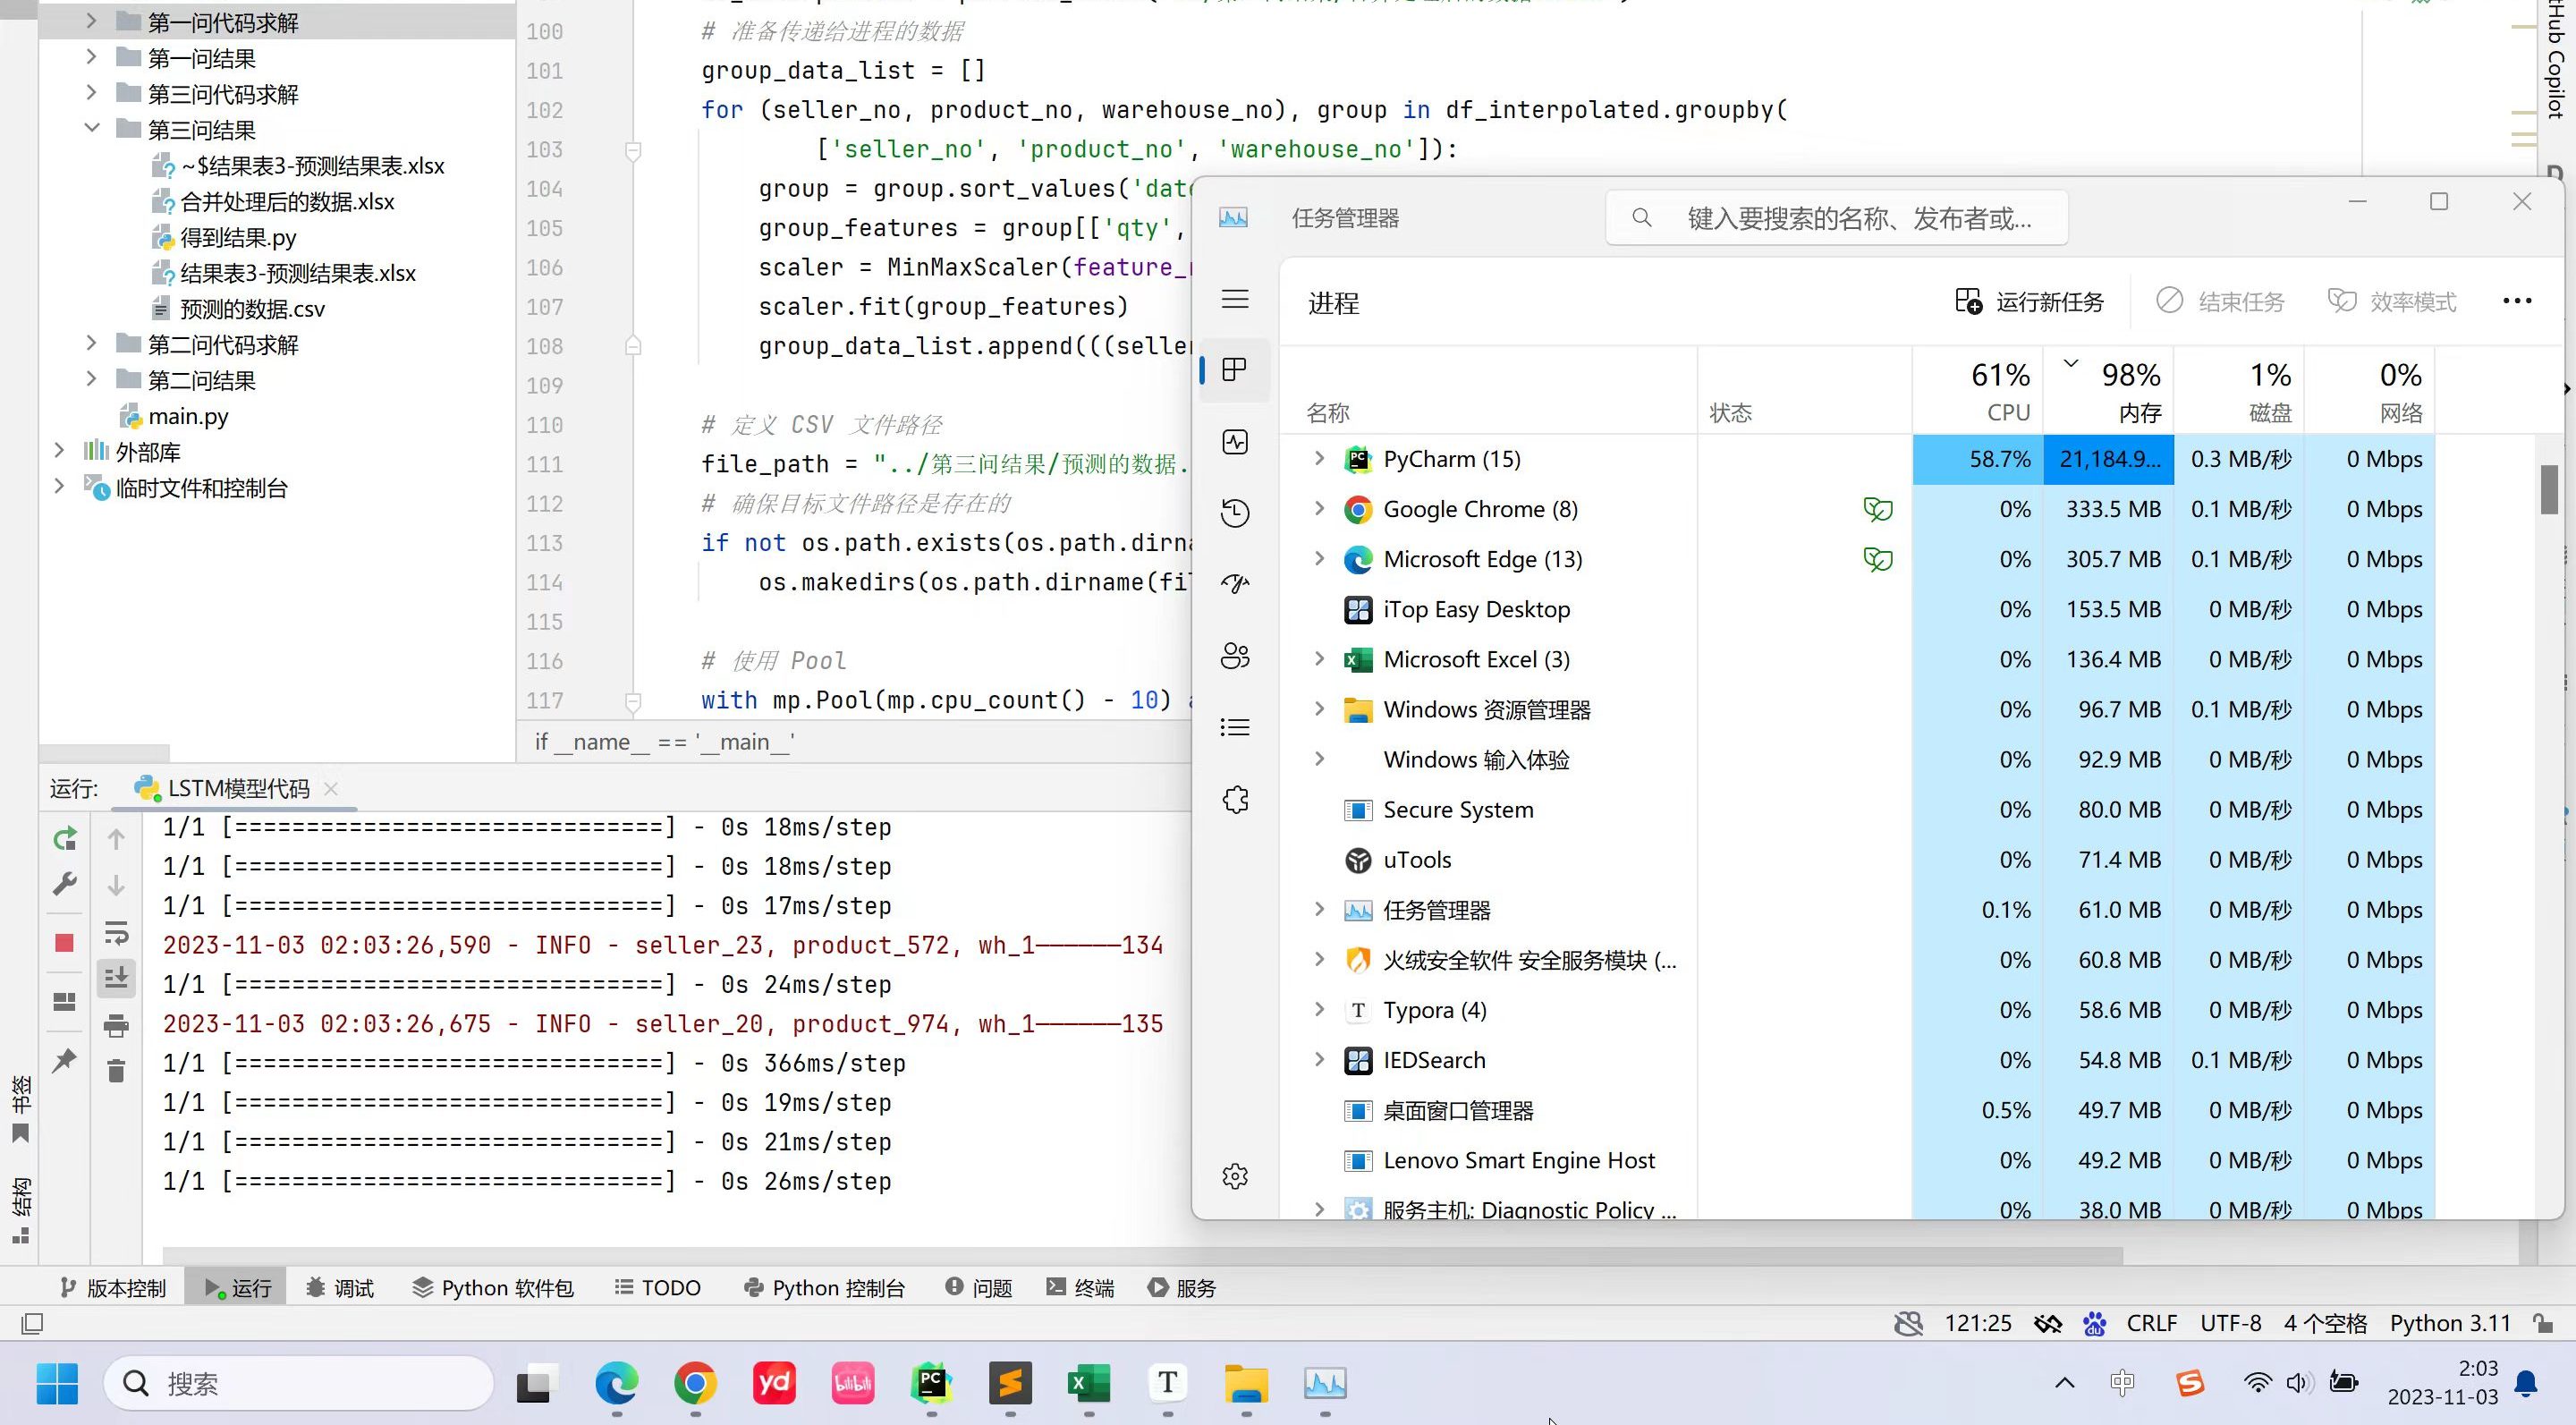Click the red stop button in Run panel
This screenshot has width=2576, height=1425.
[x=64, y=943]
